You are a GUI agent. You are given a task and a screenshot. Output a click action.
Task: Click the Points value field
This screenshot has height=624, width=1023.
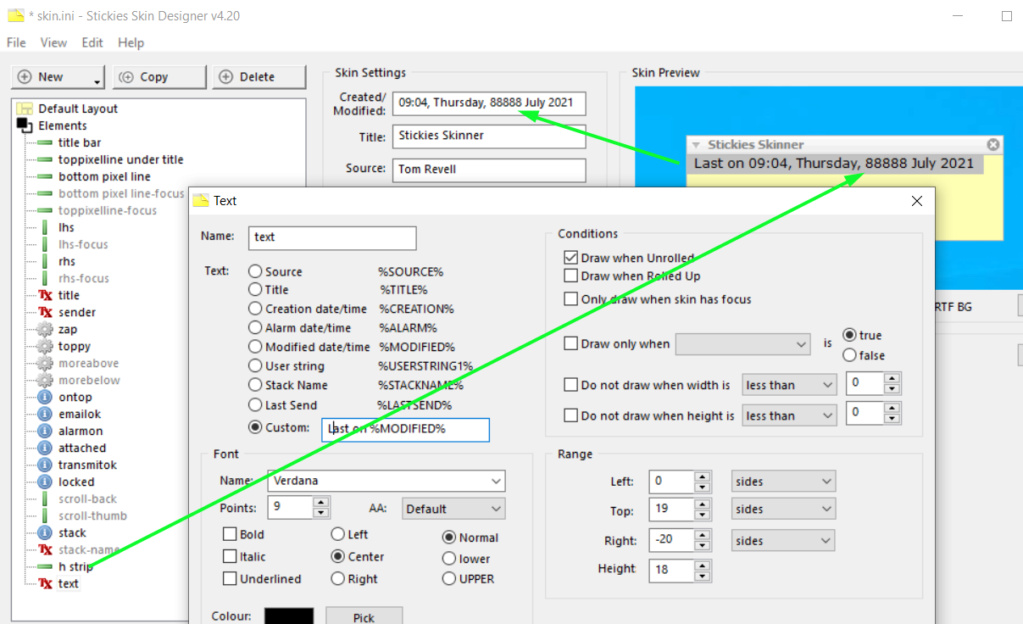(291, 507)
